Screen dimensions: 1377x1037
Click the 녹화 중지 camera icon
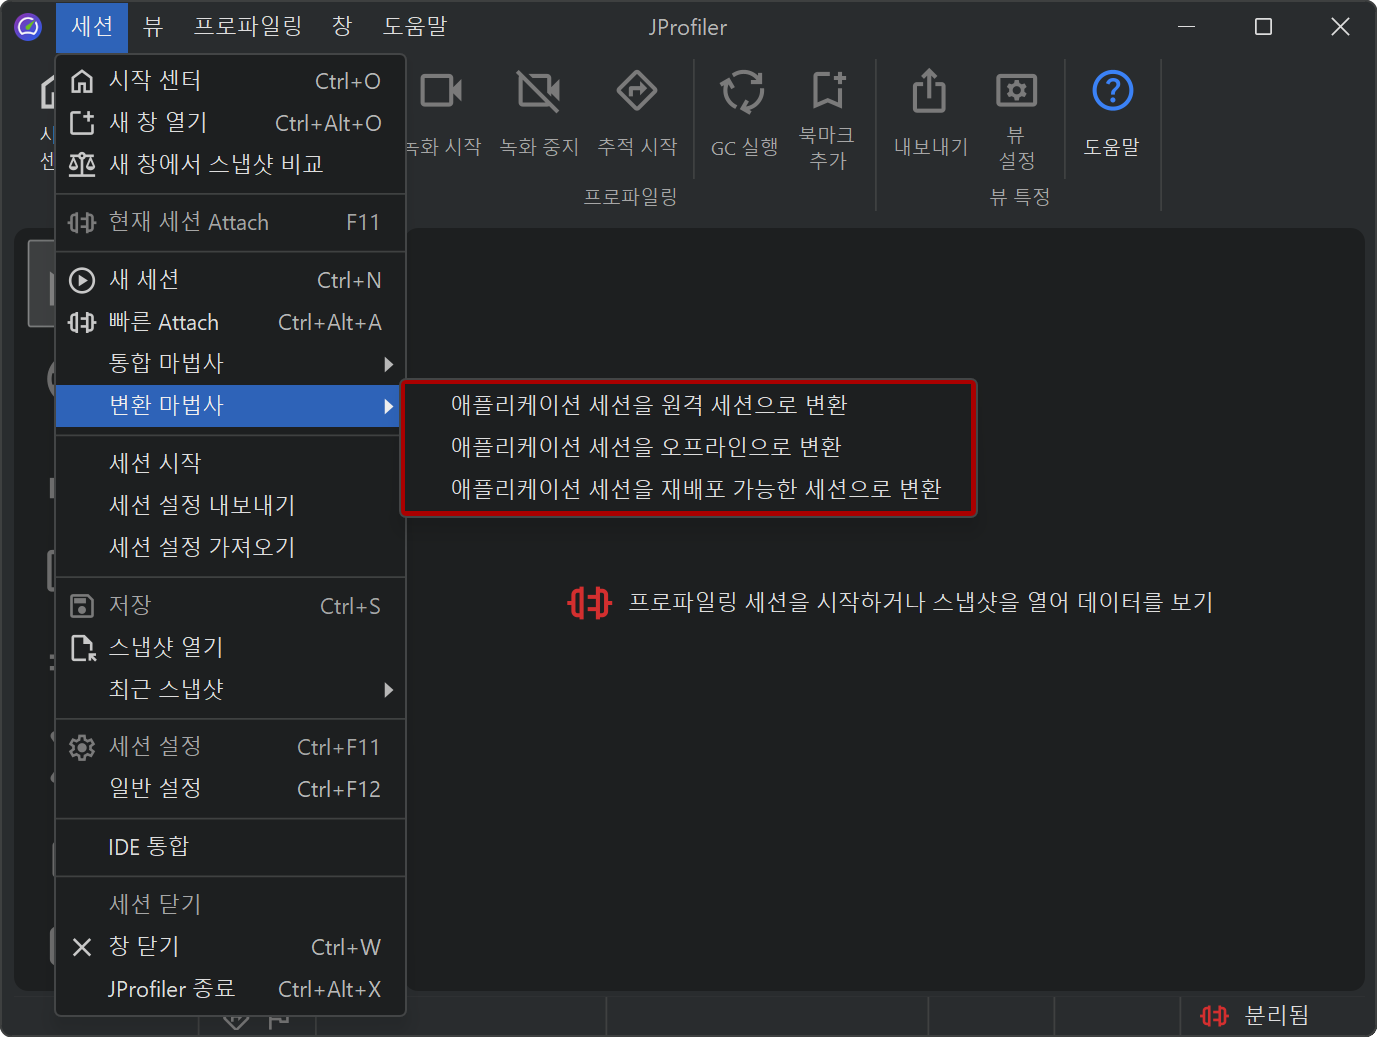tap(539, 92)
